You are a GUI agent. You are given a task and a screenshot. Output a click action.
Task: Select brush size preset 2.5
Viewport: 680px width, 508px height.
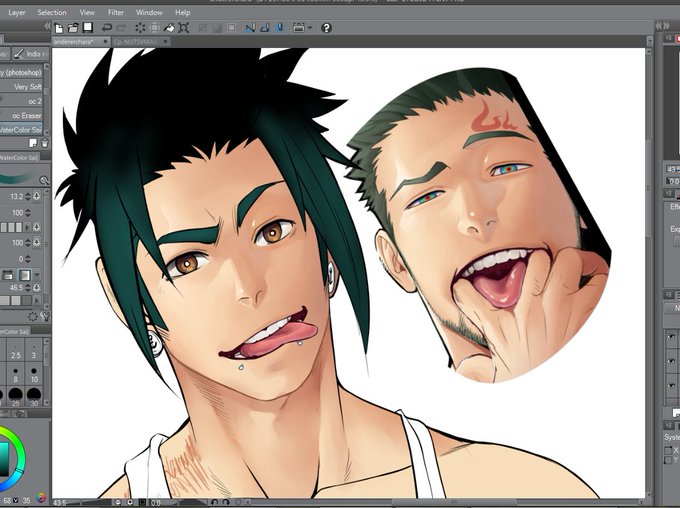pos(16,351)
